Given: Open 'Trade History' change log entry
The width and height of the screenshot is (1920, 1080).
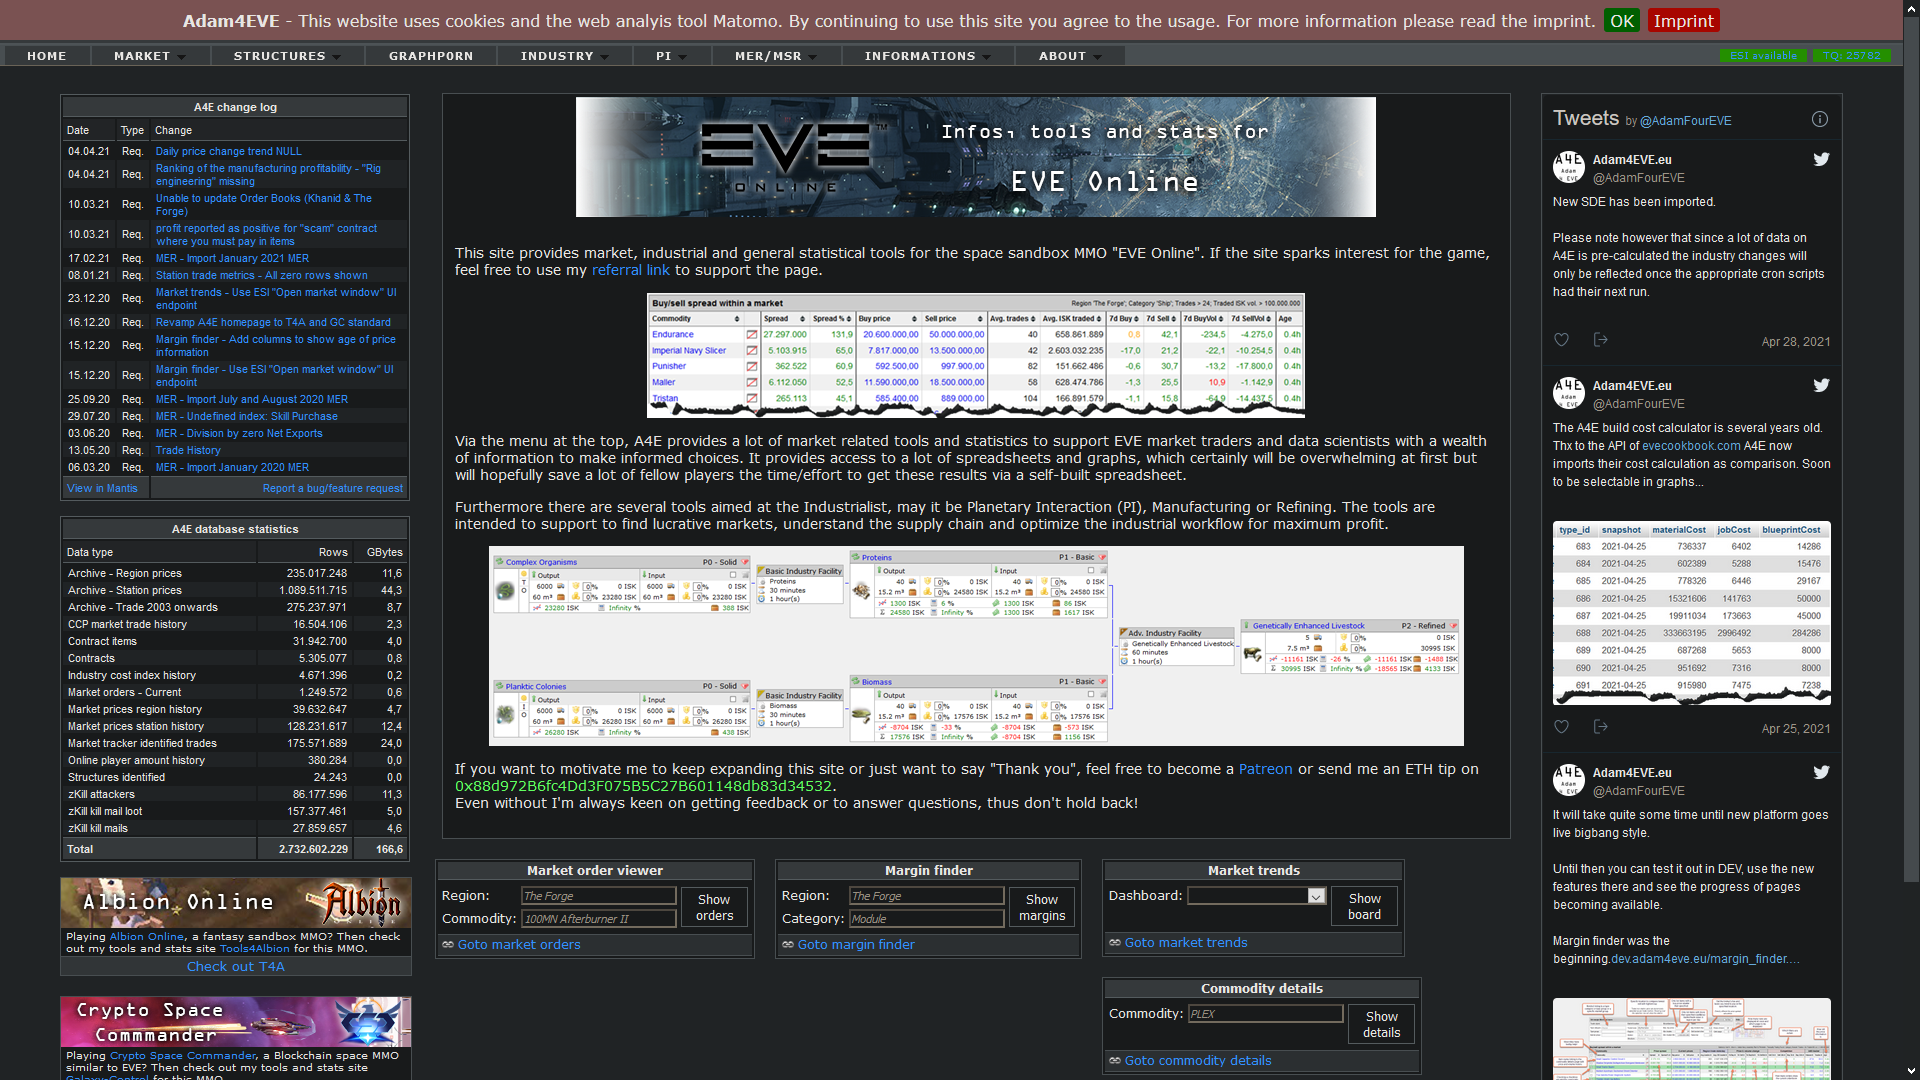Looking at the screenshot, I should click(x=188, y=450).
